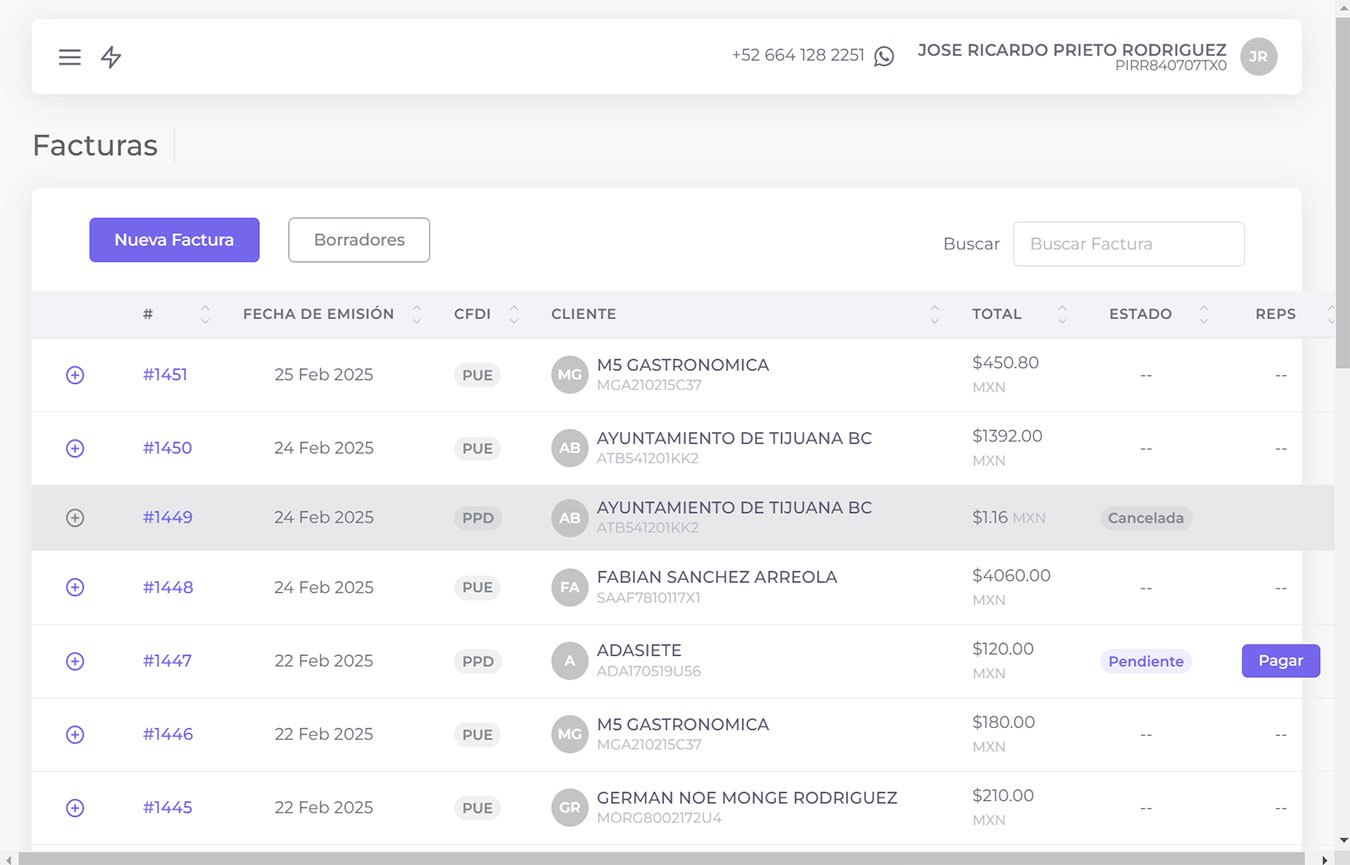This screenshot has height=865, width=1350.
Task: Open the Borradores drafts list
Action: coord(359,240)
